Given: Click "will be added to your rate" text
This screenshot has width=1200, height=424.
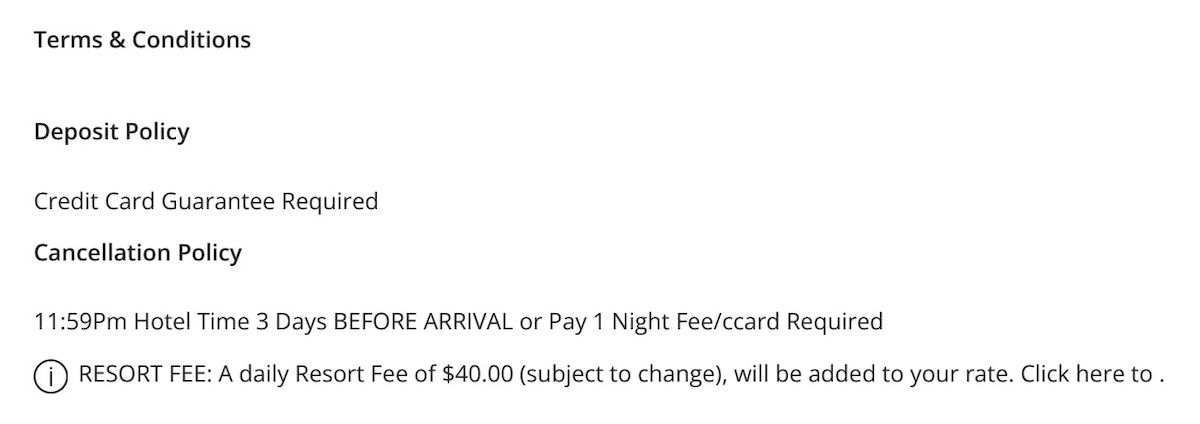Looking at the screenshot, I should coord(874,375).
